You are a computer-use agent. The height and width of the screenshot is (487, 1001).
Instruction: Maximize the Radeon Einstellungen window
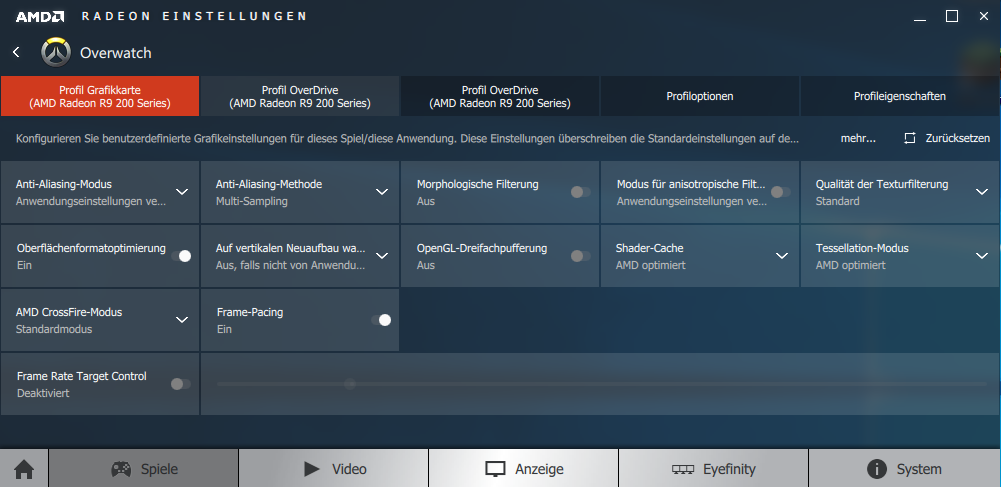click(x=952, y=17)
